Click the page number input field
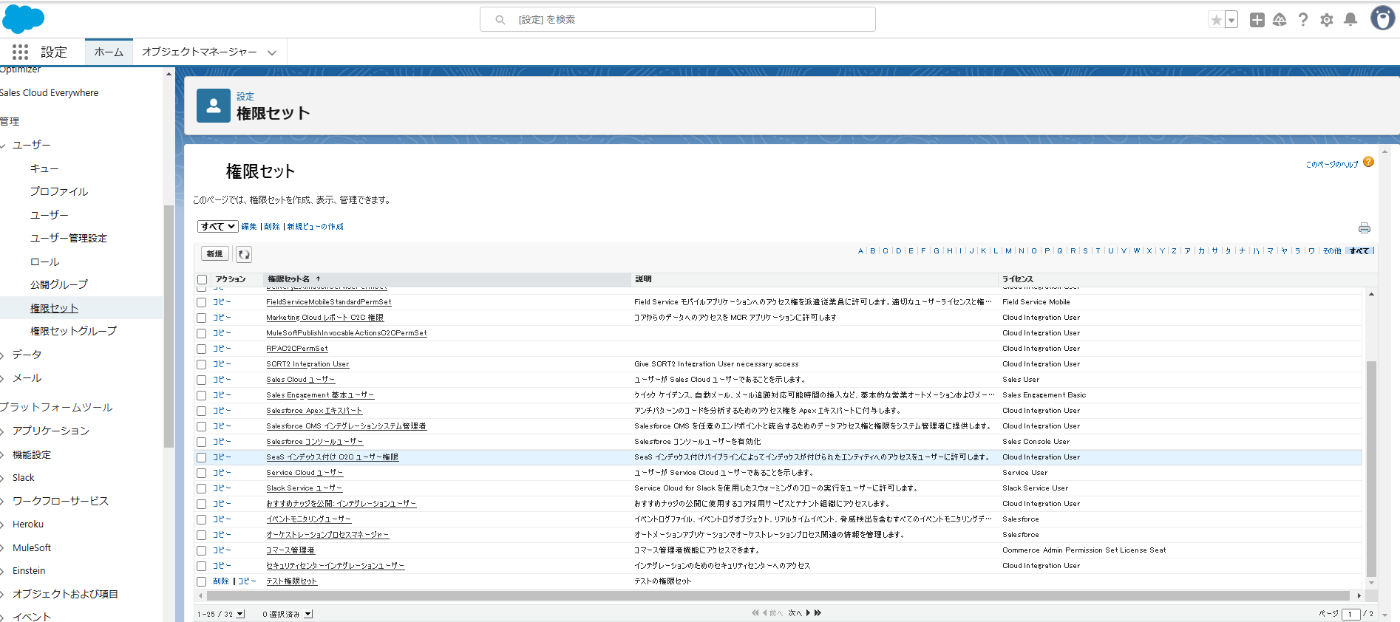Viewport: 1400px width, 622px height. point(1350,614)
